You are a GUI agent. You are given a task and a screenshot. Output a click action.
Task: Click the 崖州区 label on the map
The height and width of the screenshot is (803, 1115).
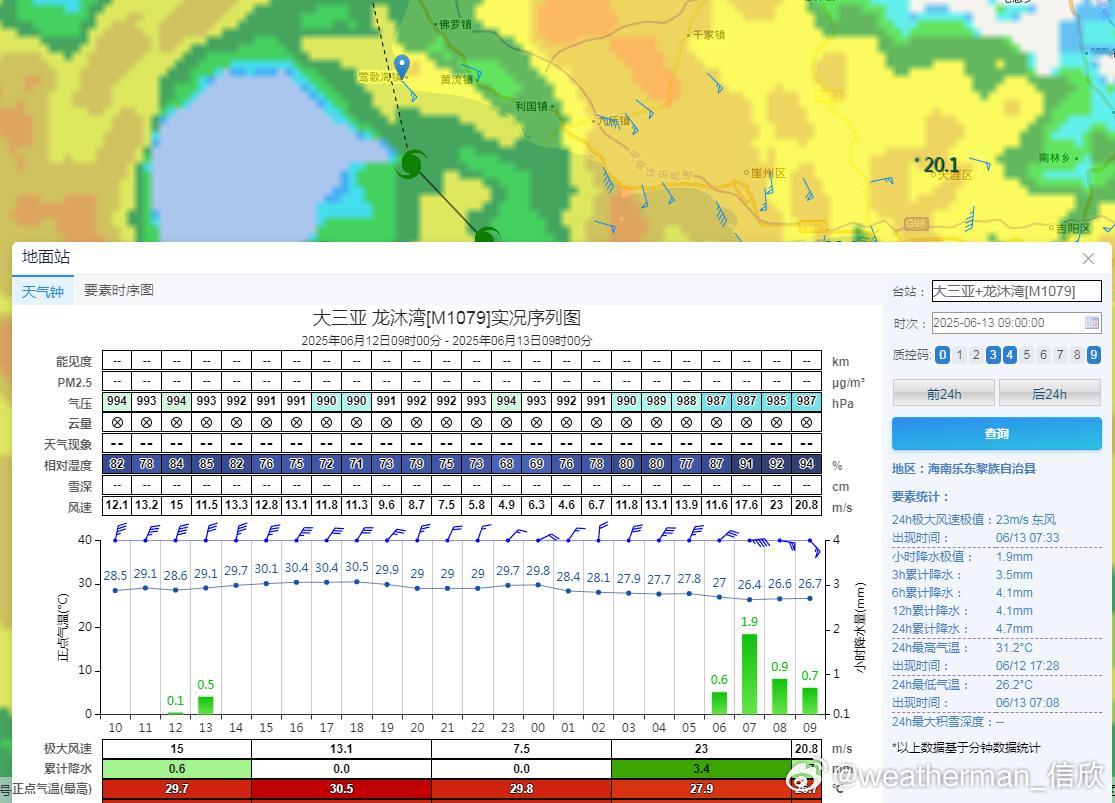tap(768, 173)
